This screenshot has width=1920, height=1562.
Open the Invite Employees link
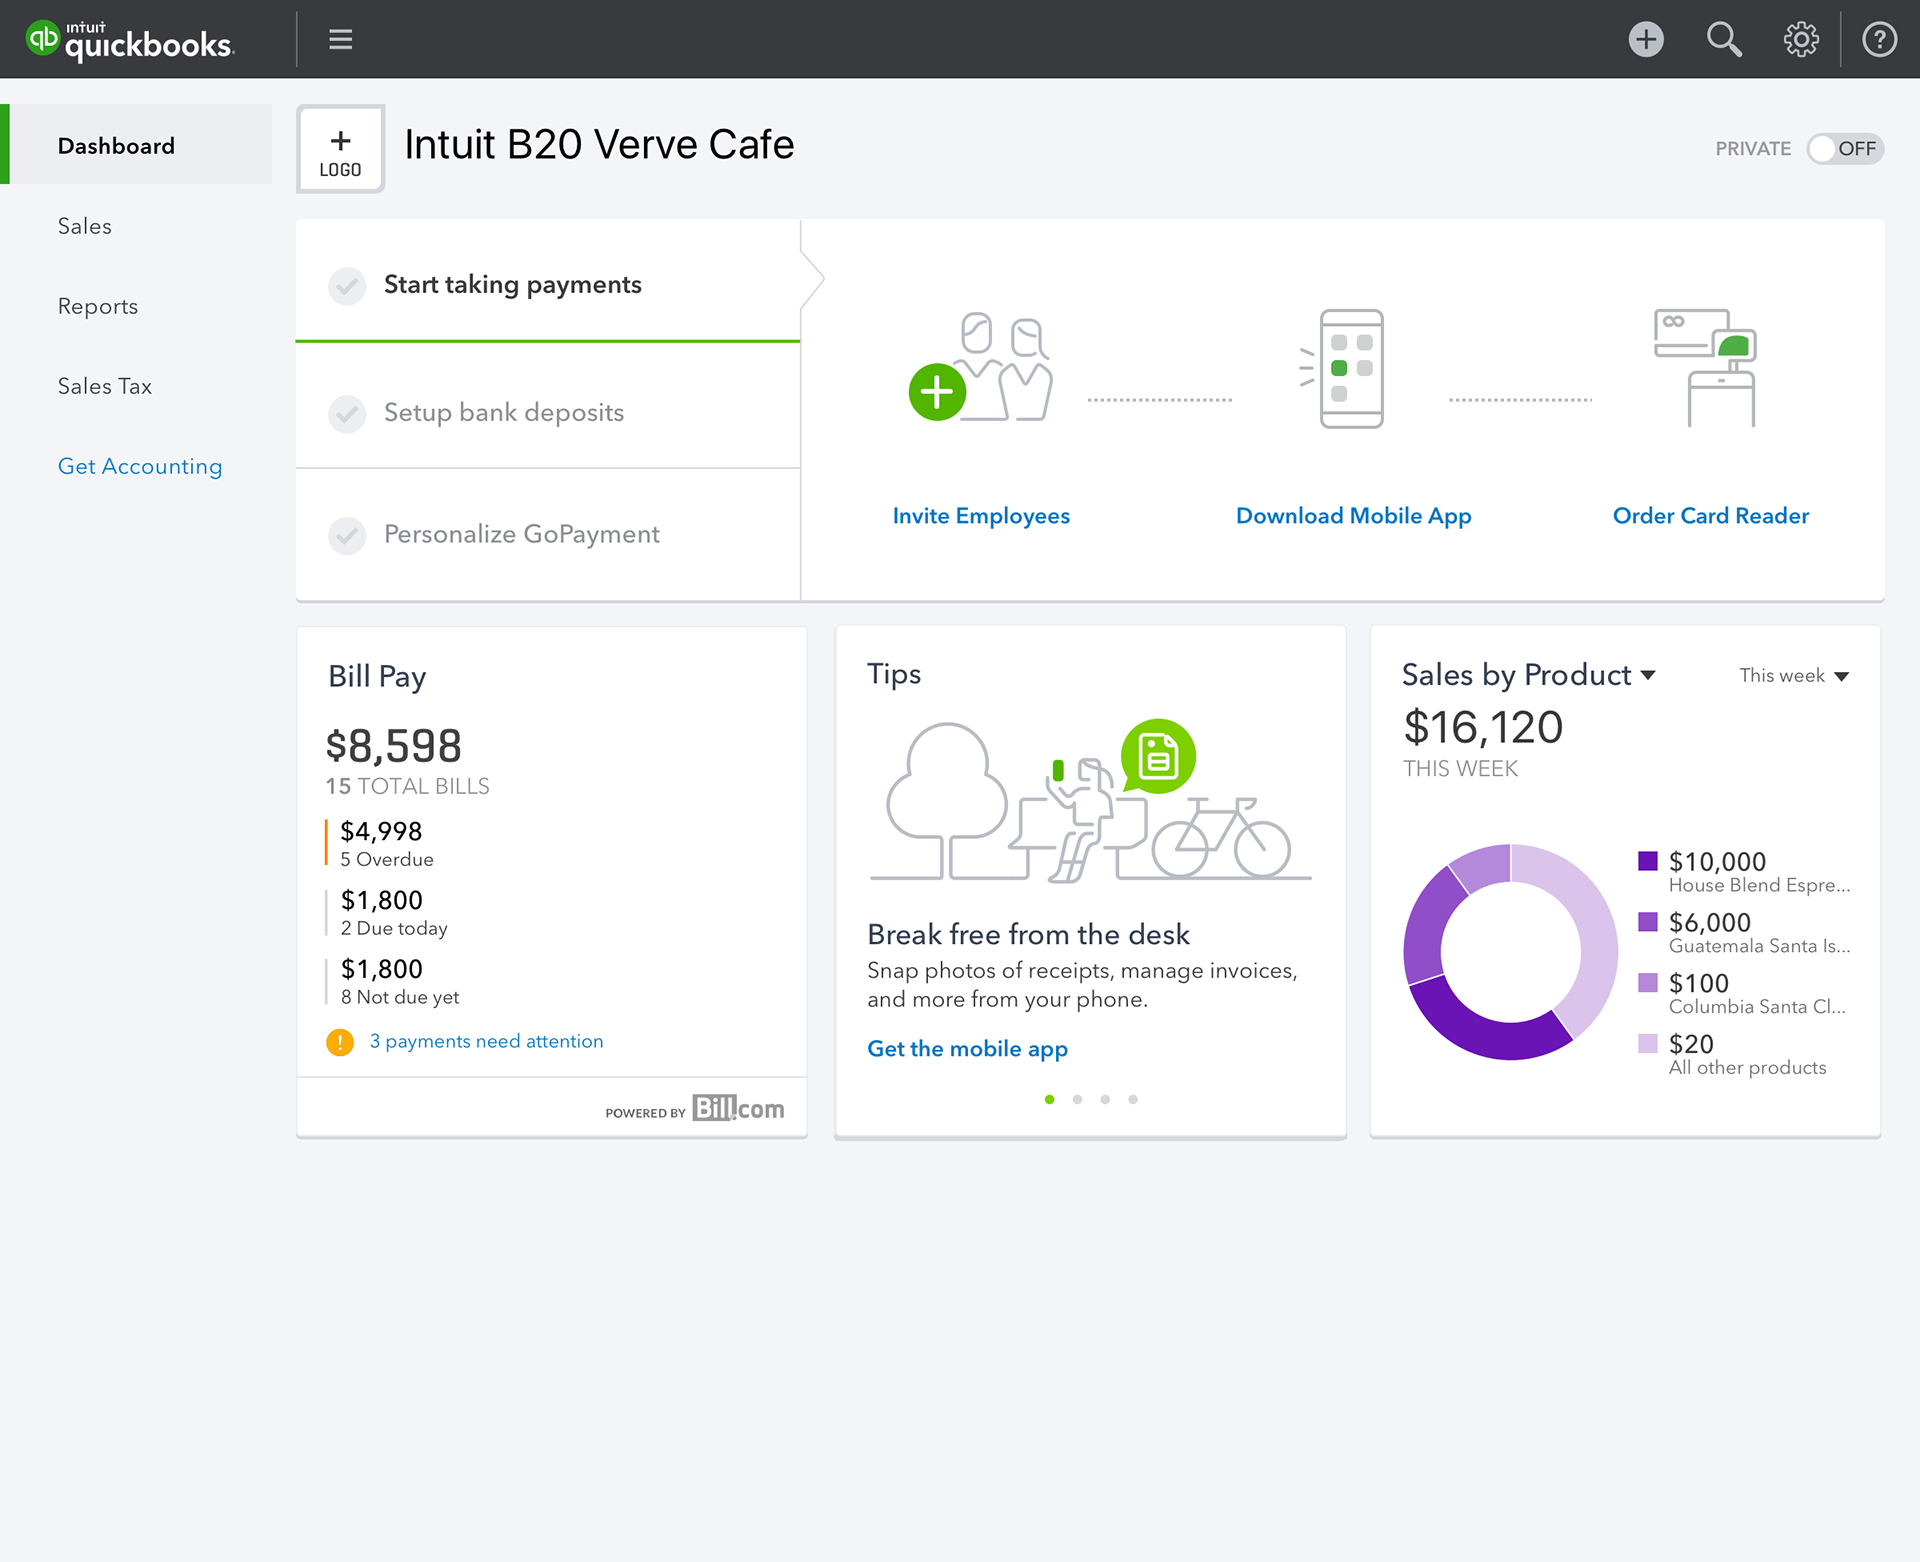point(981,516)
